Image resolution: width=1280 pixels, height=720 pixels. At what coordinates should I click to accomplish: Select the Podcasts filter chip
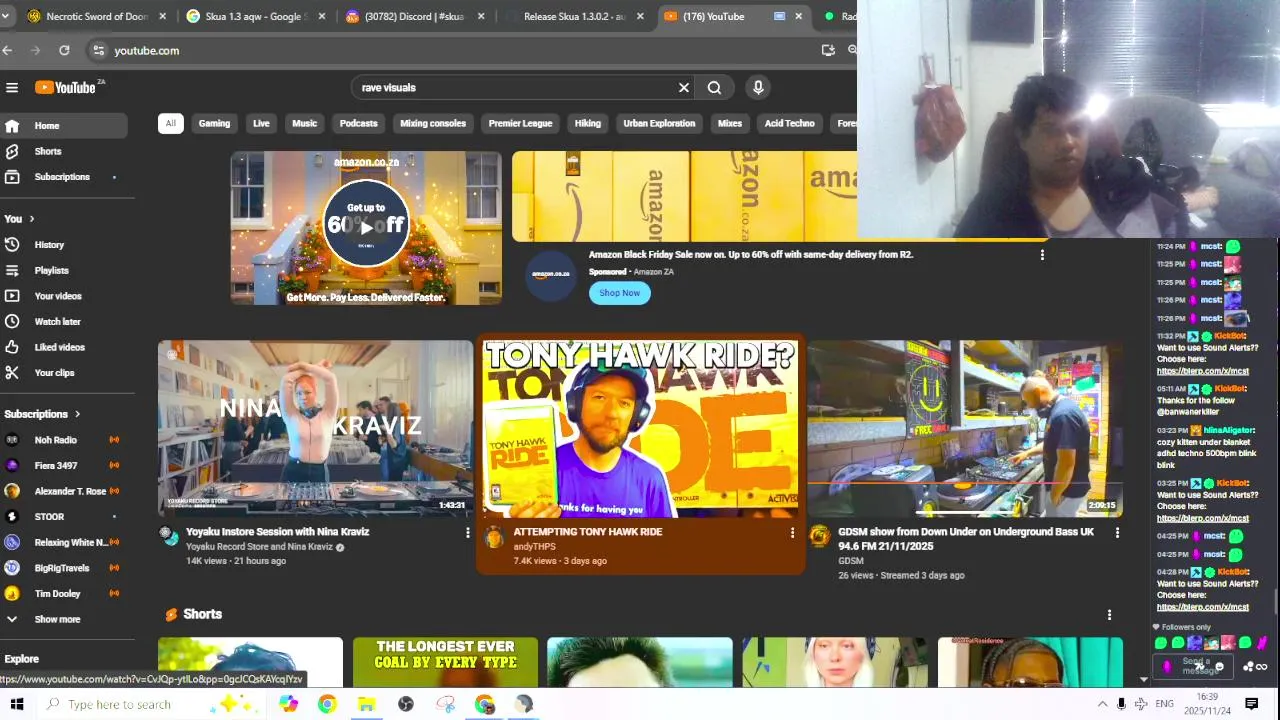[358, 124]
